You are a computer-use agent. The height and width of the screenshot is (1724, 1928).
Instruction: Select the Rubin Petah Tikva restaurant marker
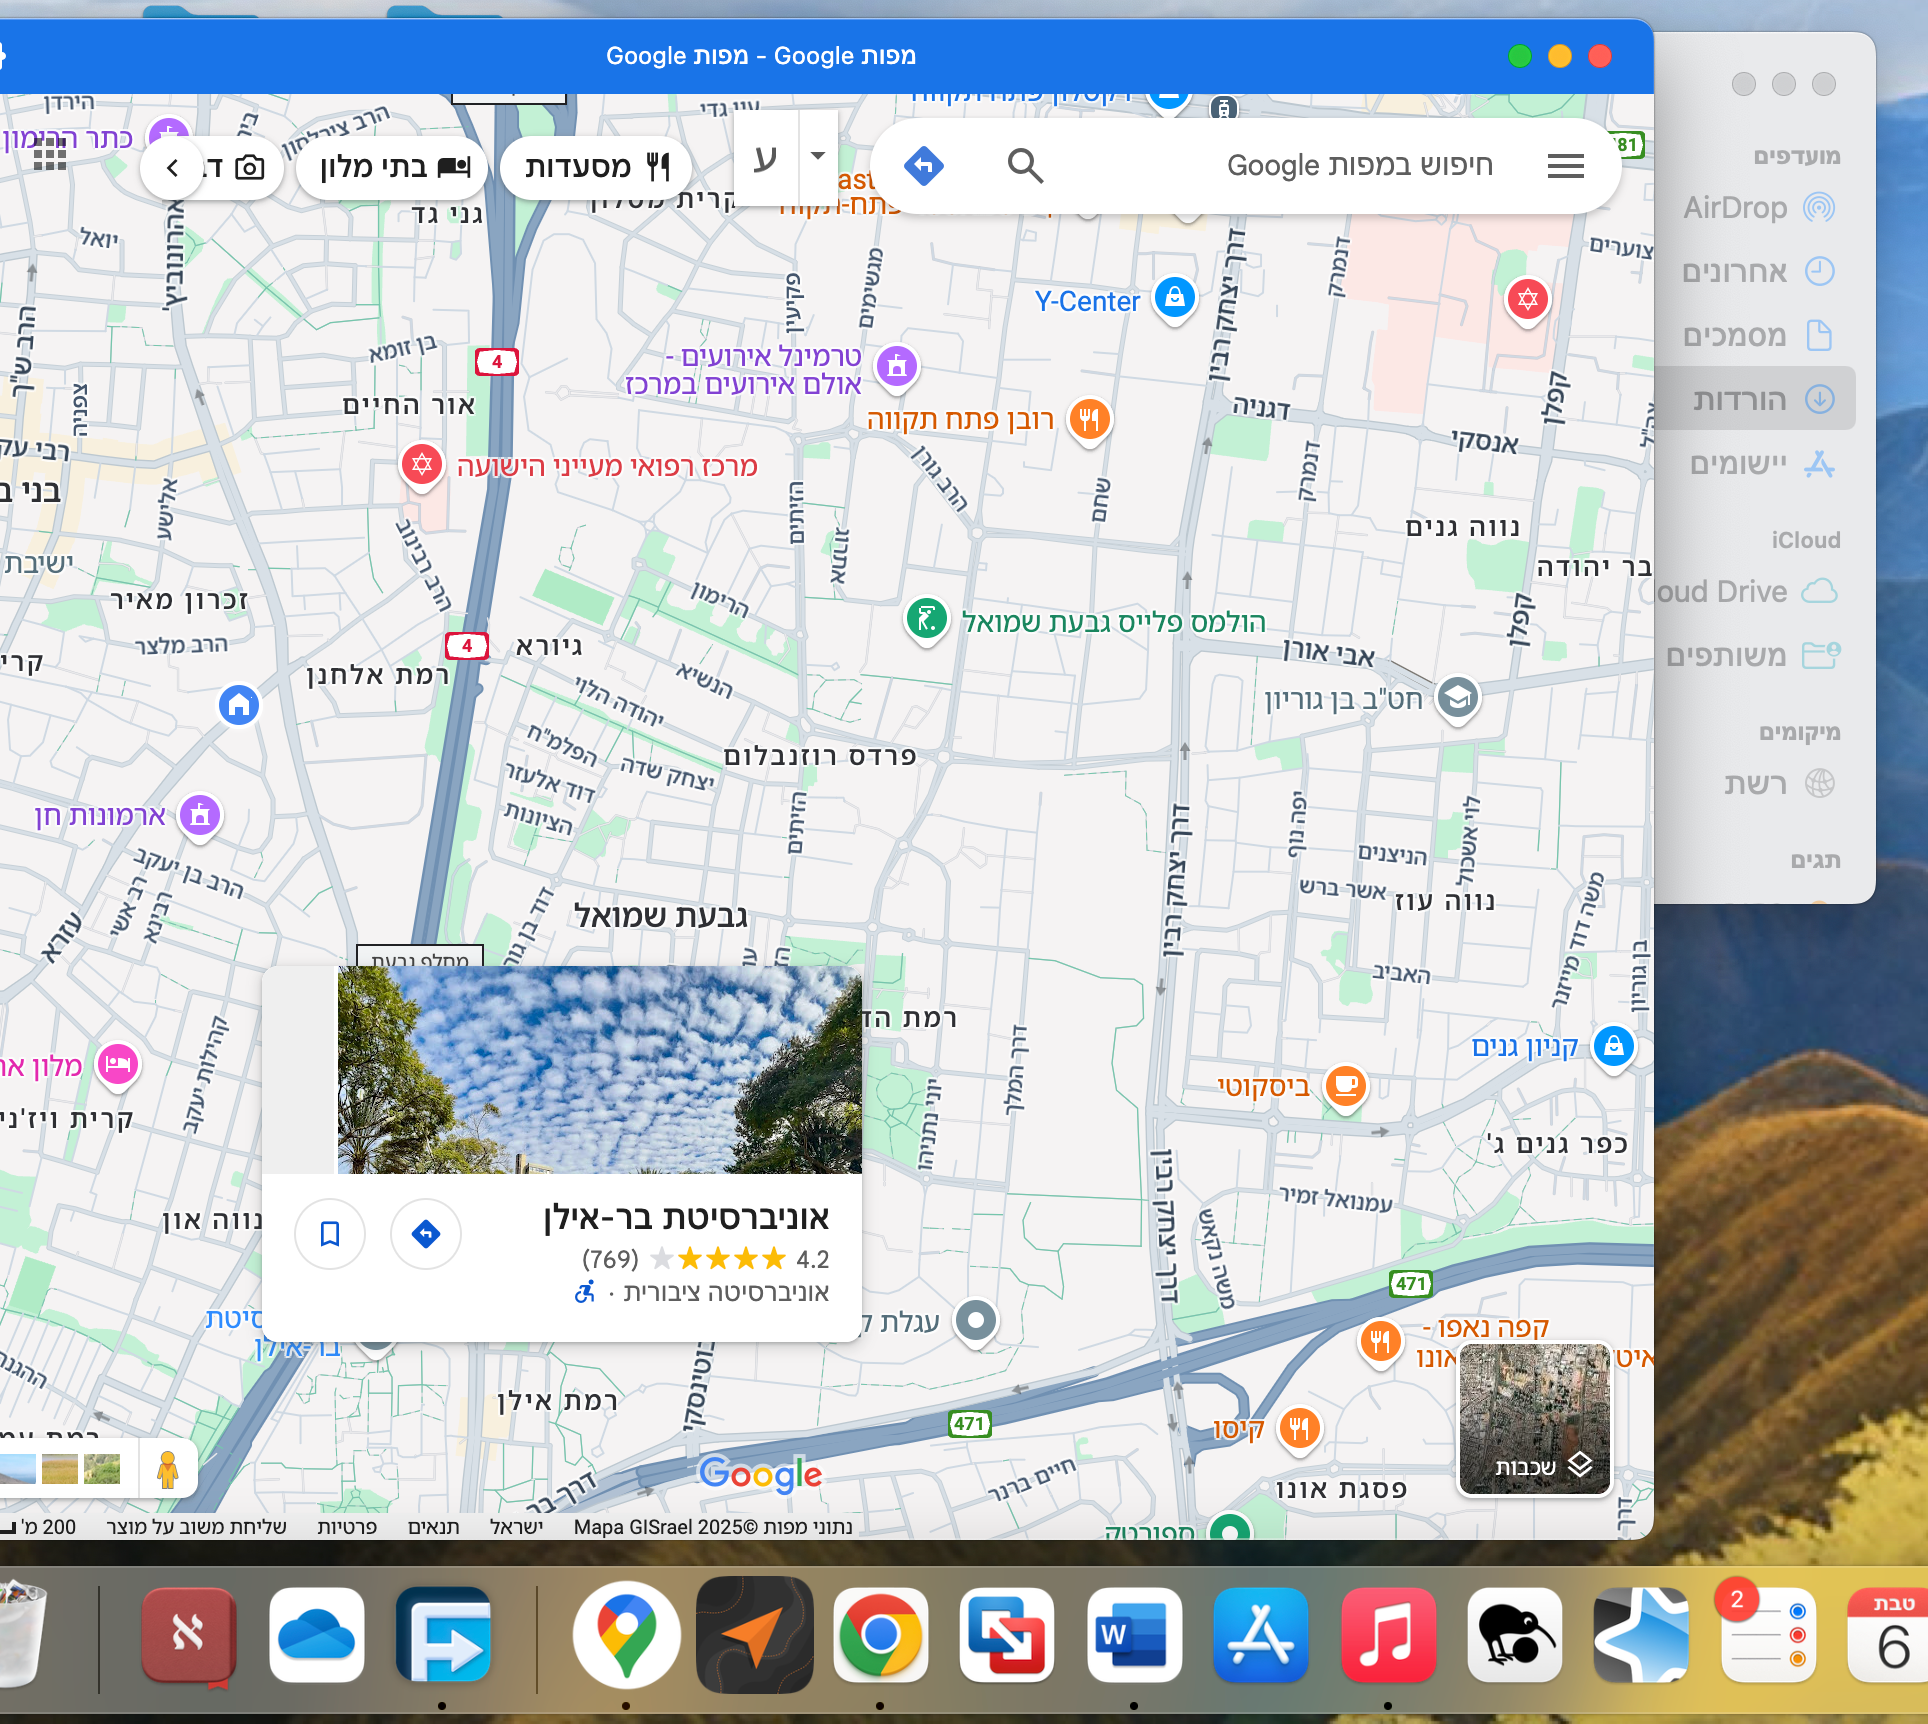click(x=1090, y=419)
